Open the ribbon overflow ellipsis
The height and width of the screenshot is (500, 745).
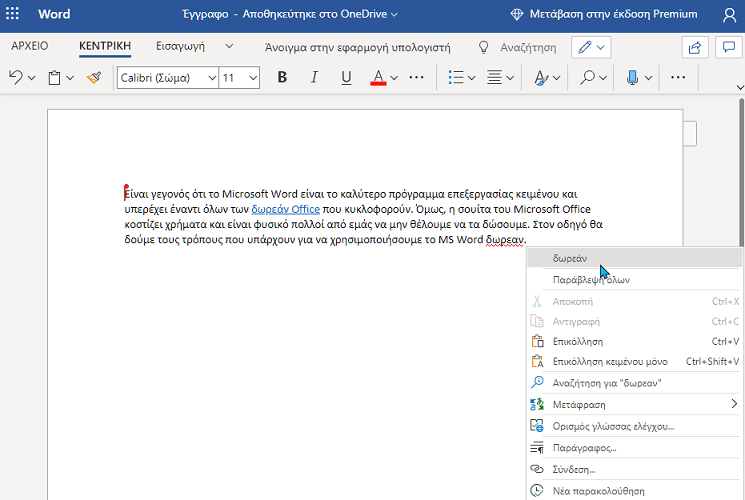(x=678, y=77)
